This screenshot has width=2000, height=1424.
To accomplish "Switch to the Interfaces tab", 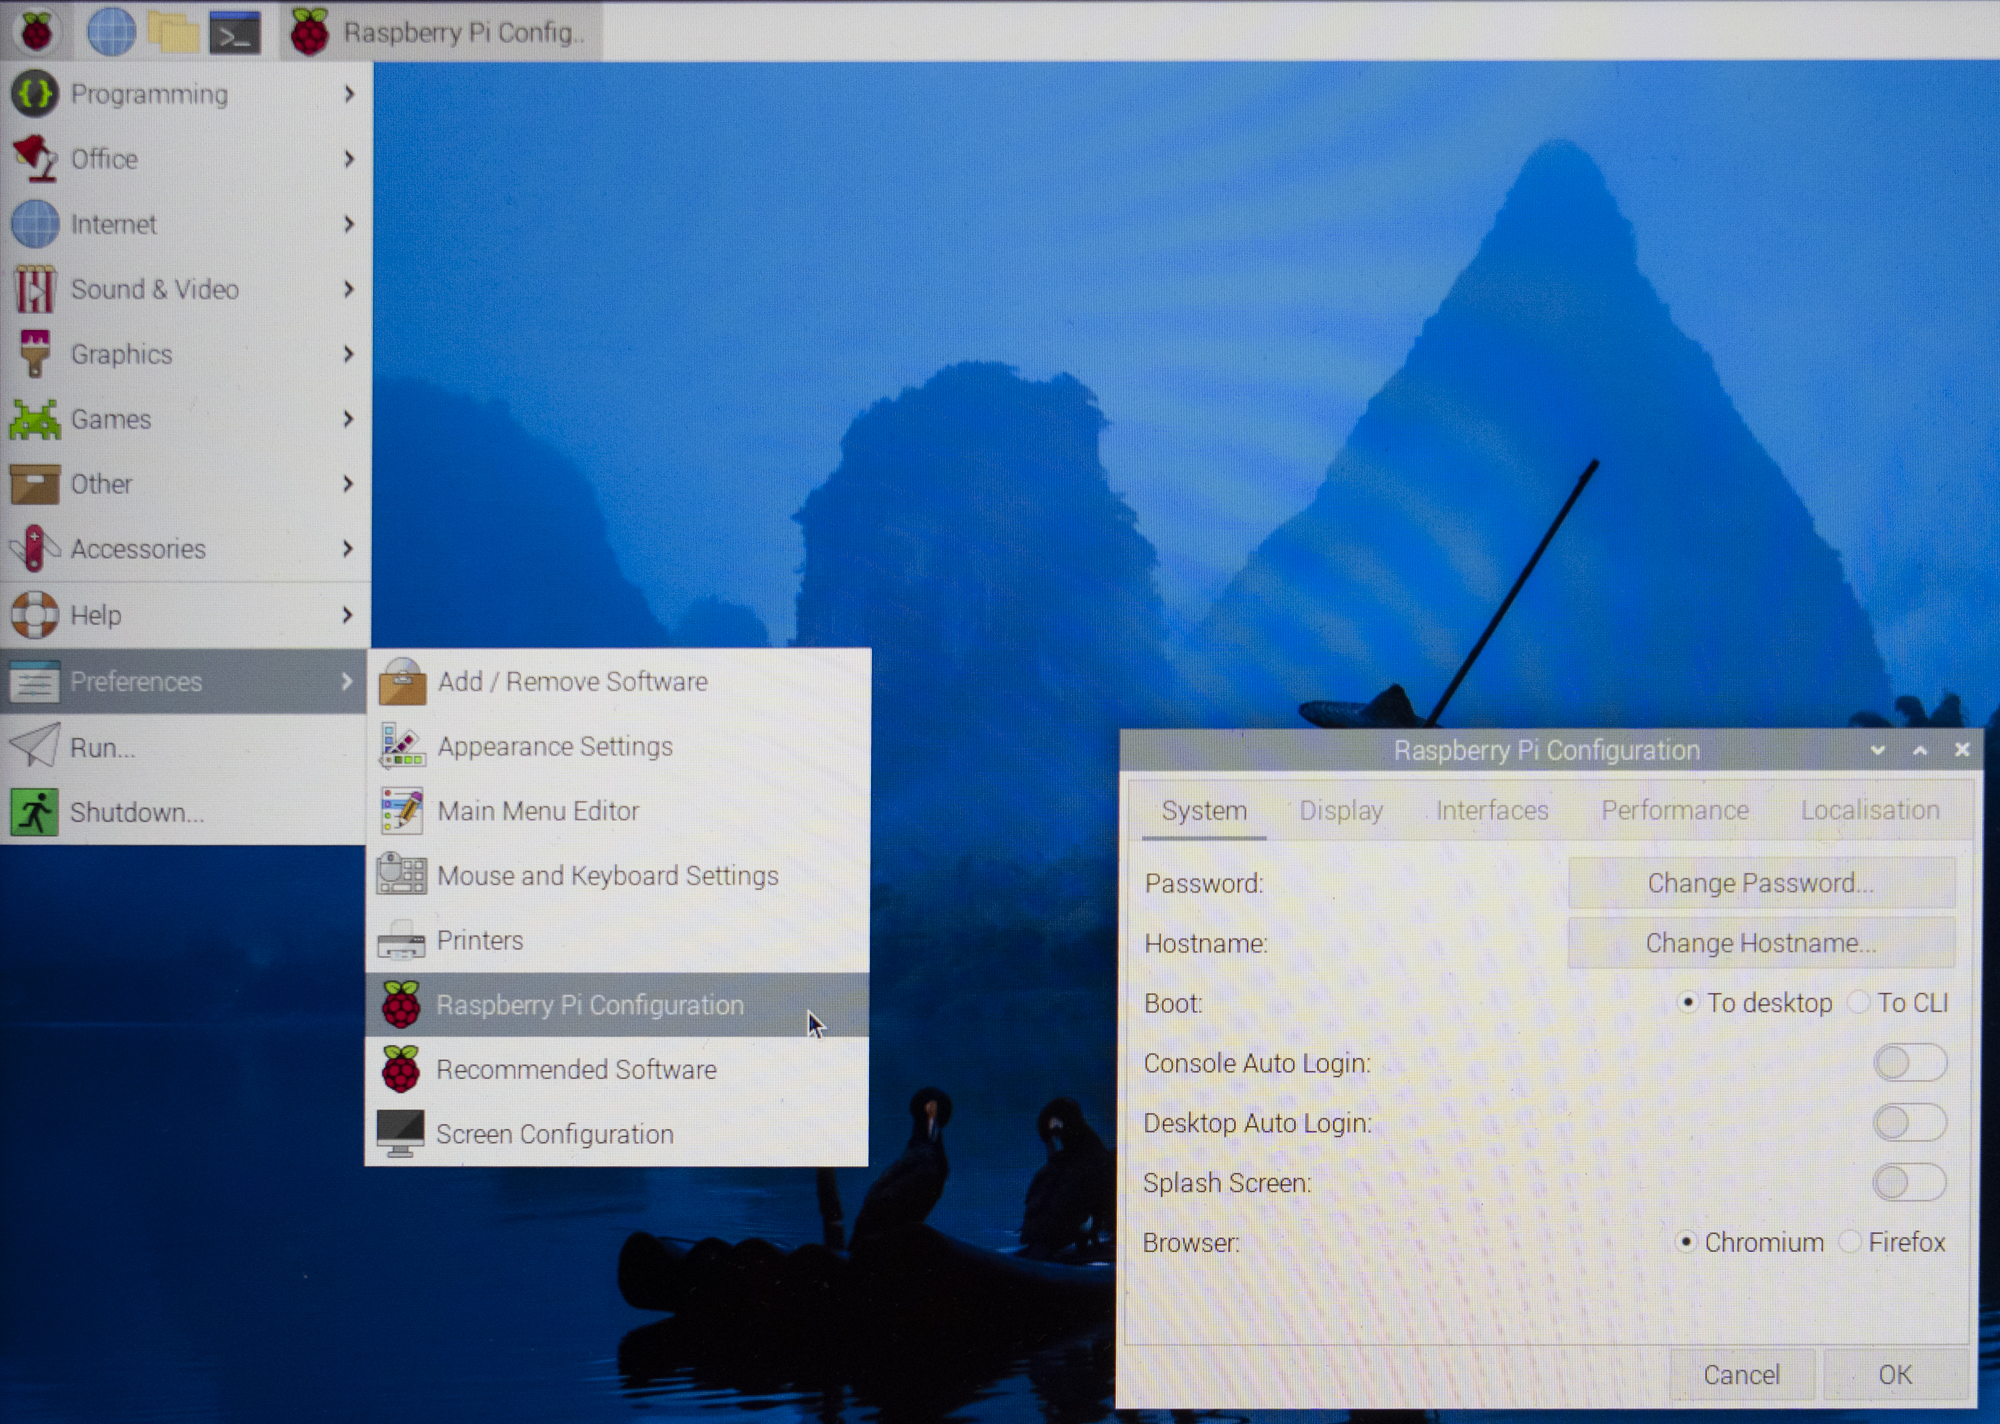I will coord(1491,810).
